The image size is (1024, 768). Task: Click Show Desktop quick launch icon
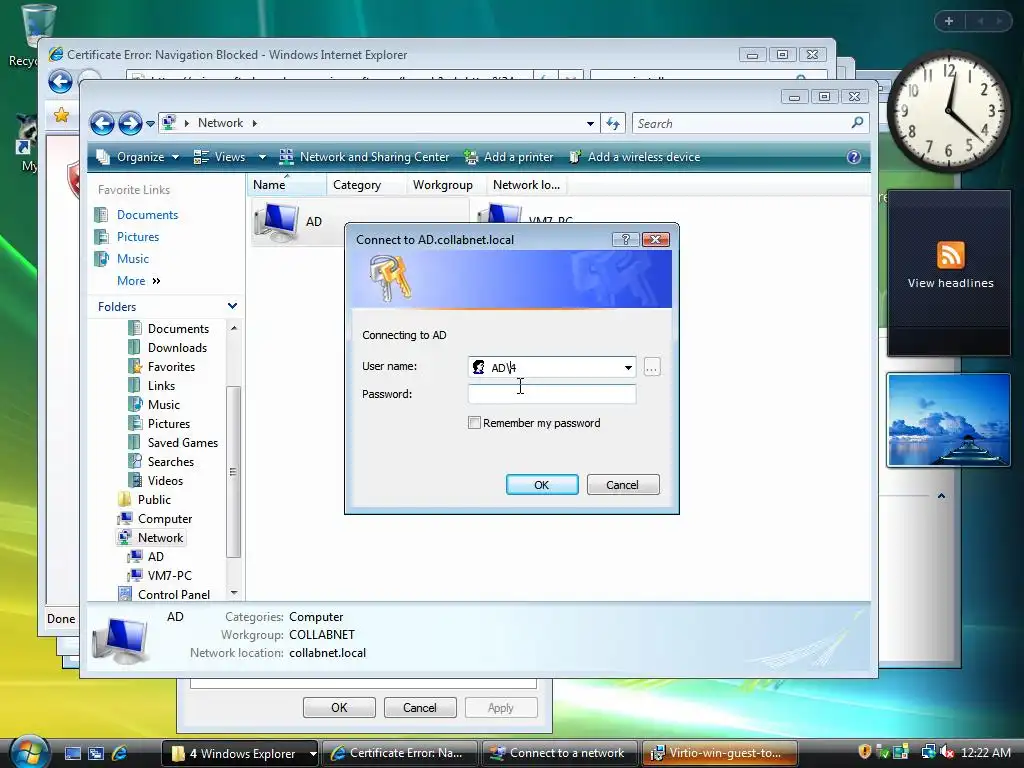72,754
